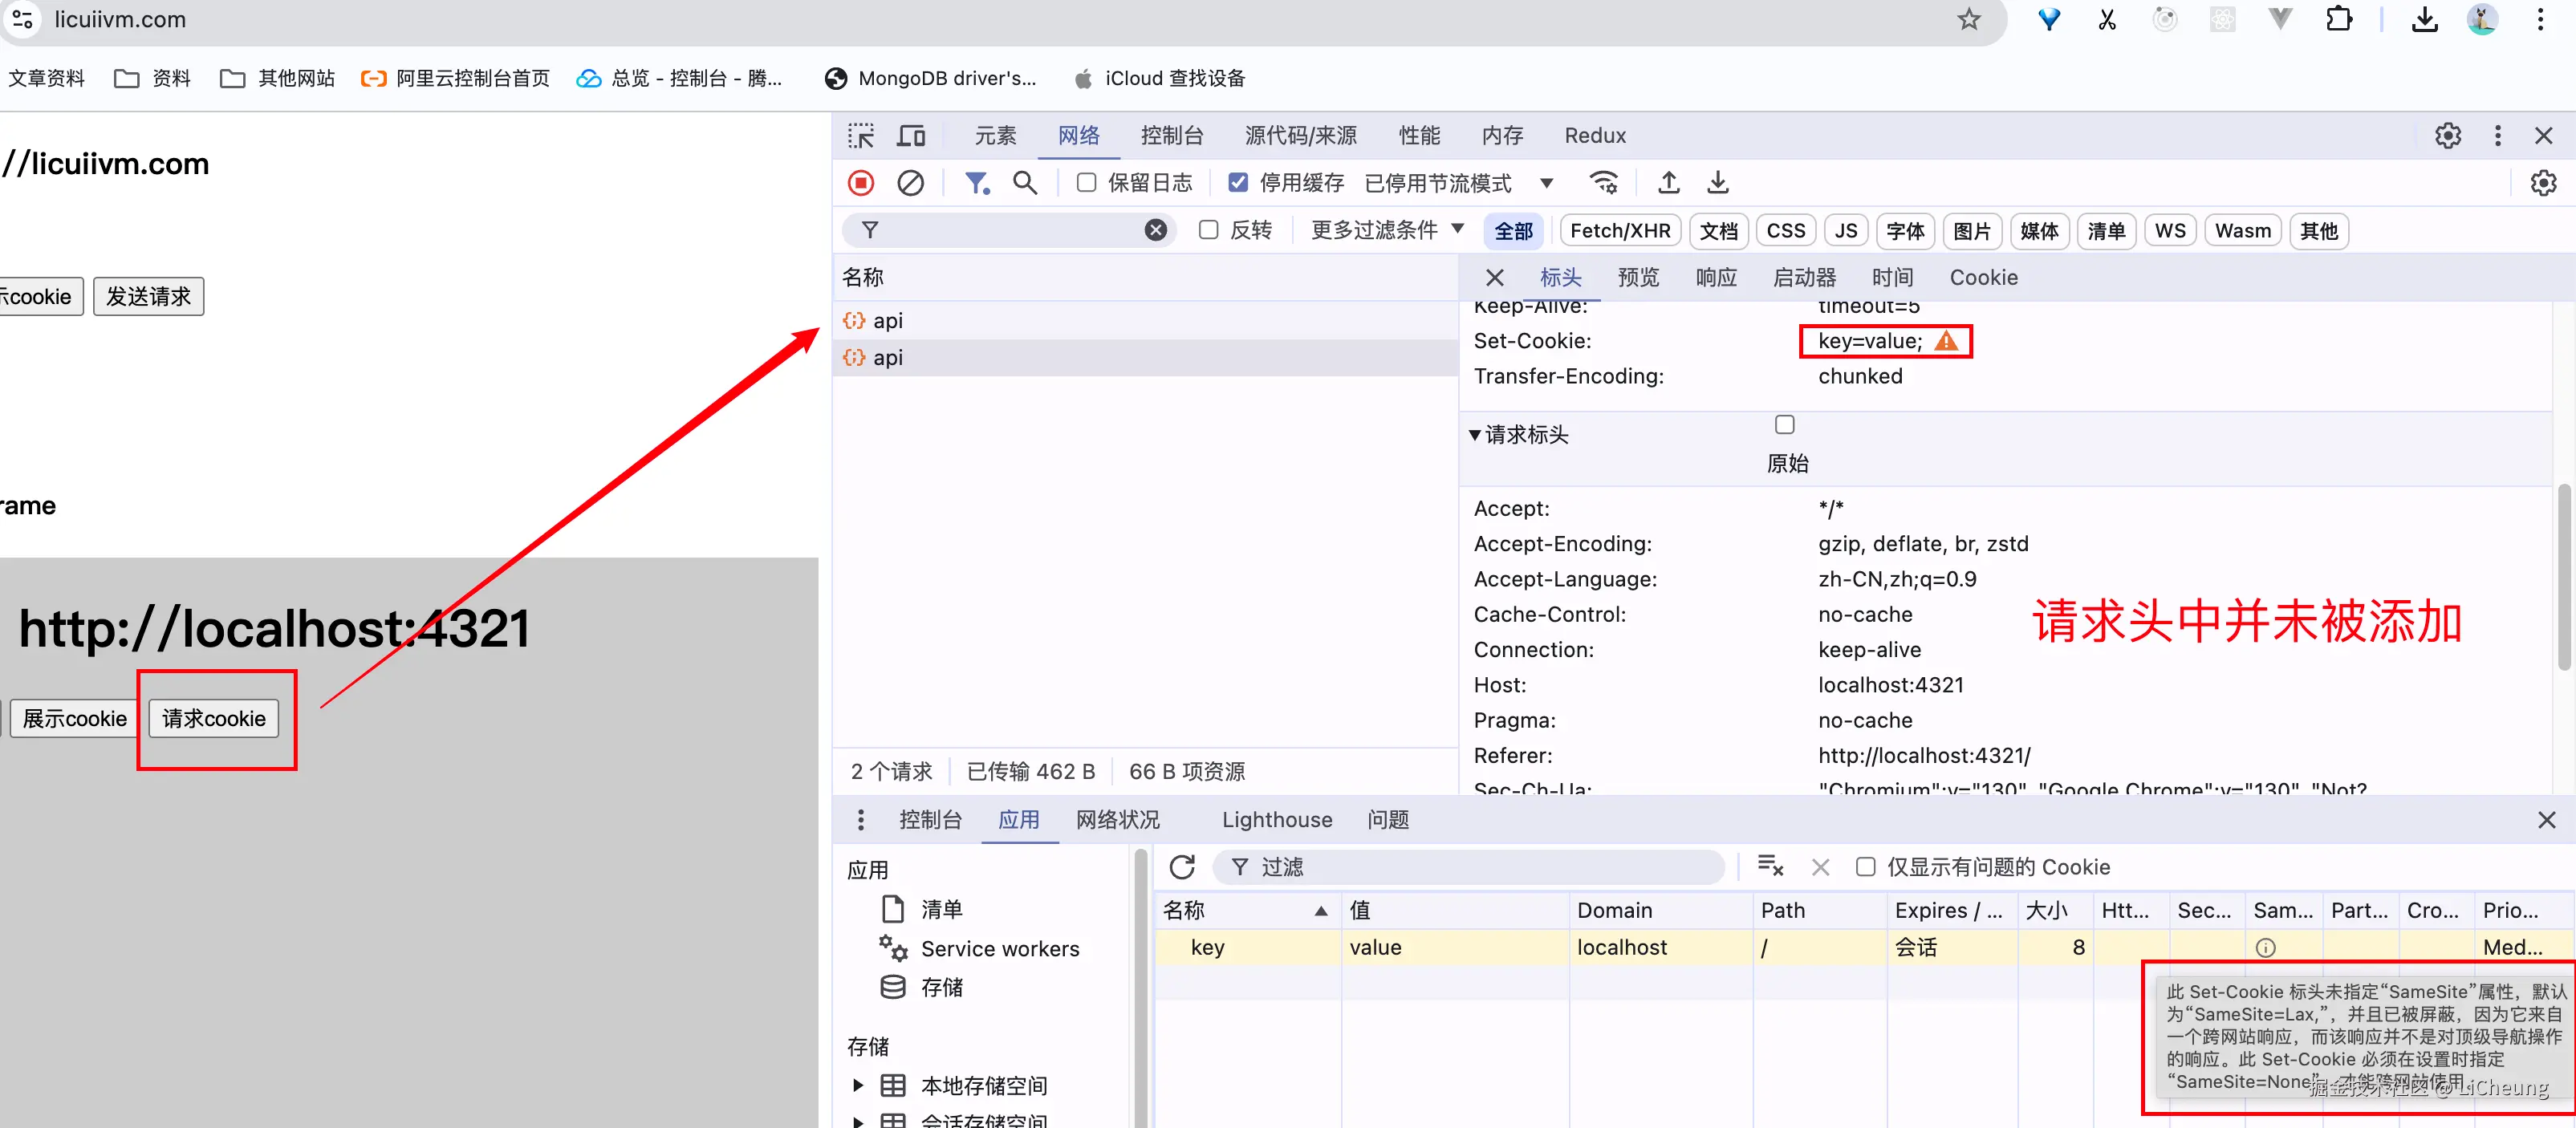
Task: Click the import HAR upload icon
Action: (x=1668, y=183)
